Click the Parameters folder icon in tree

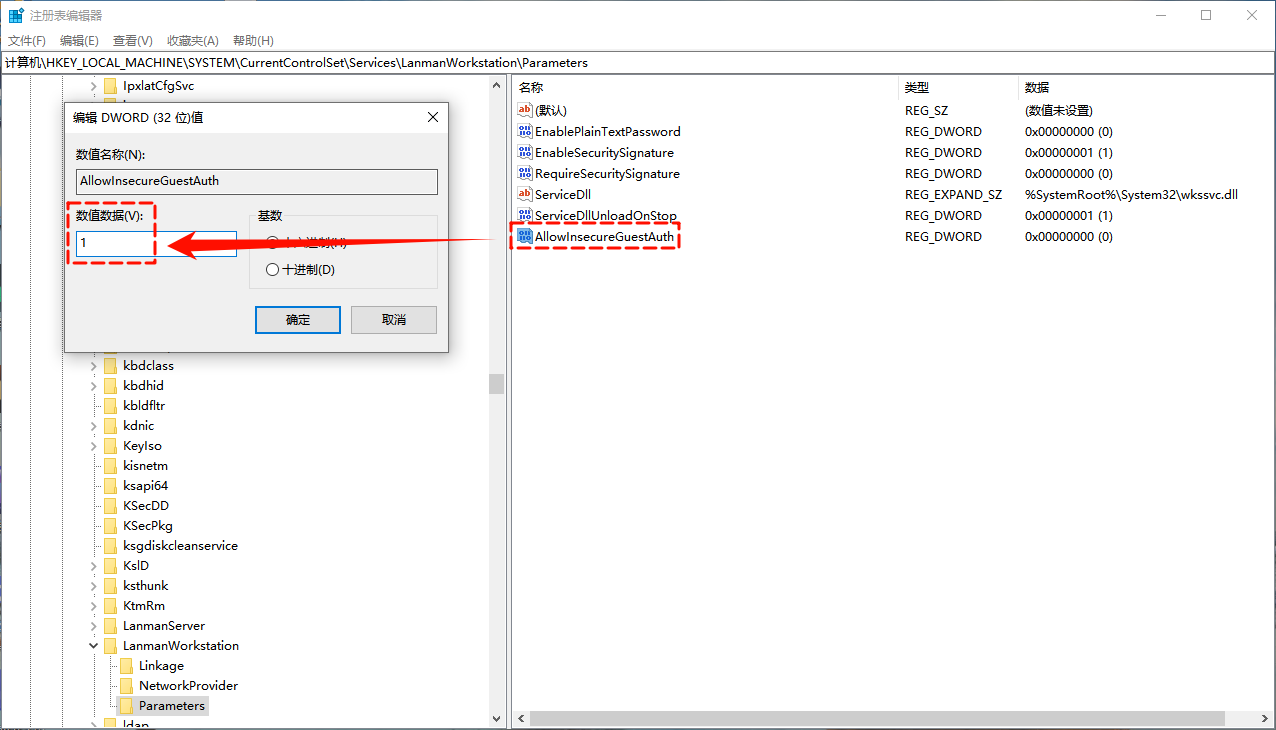click(x=126, y=706)
